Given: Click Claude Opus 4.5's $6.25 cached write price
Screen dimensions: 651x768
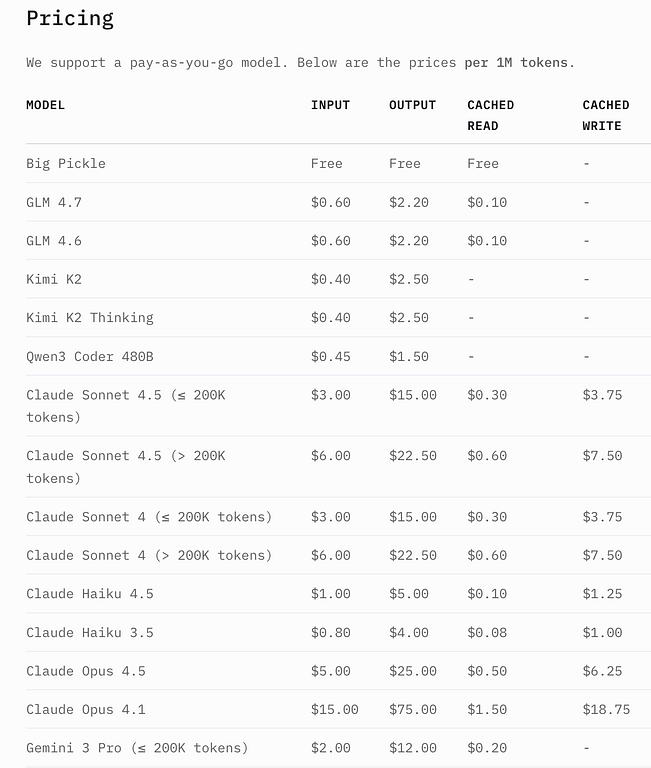Looking at the screenshot, I should pos(602,671).
